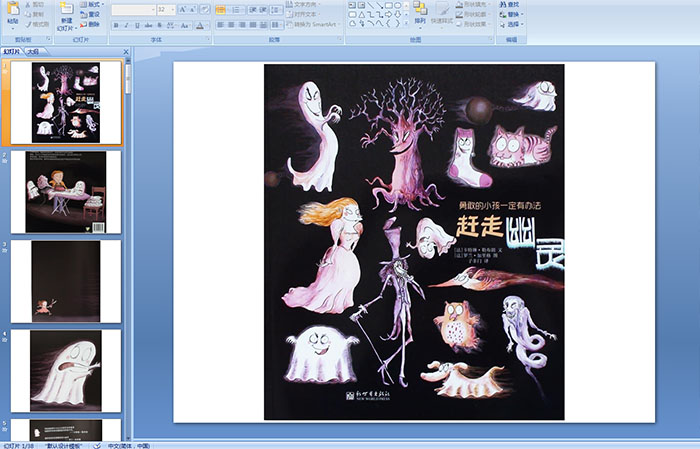Open Text Direction (文字方向) menu
700x449 pixels.
pos(304,4)
